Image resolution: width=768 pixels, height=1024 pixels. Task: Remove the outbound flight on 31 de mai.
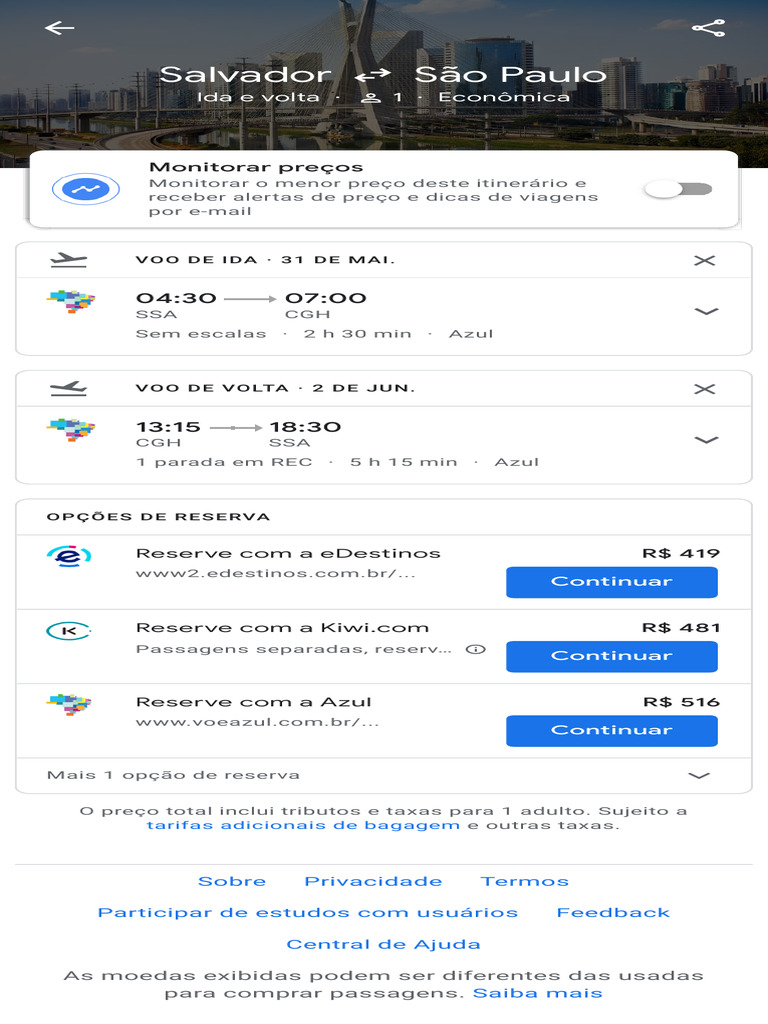(x=705, y=260)
